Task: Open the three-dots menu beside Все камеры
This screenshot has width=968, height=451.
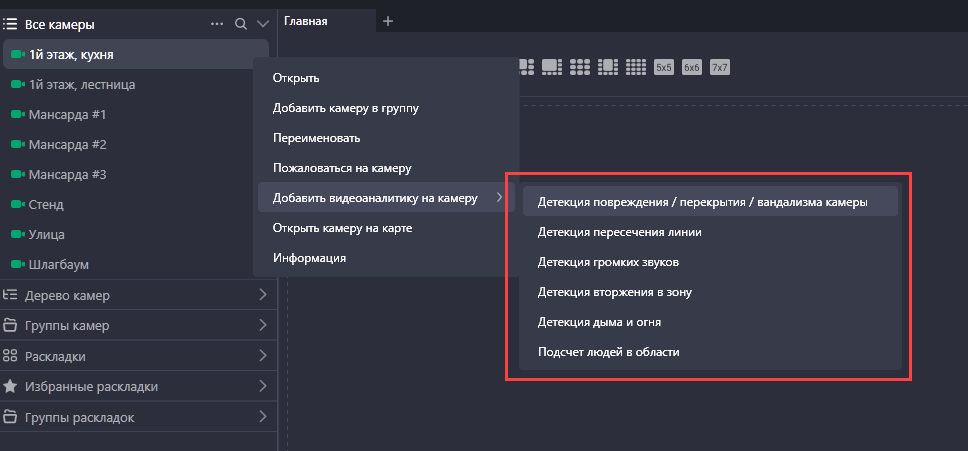Action: point(217,23)
